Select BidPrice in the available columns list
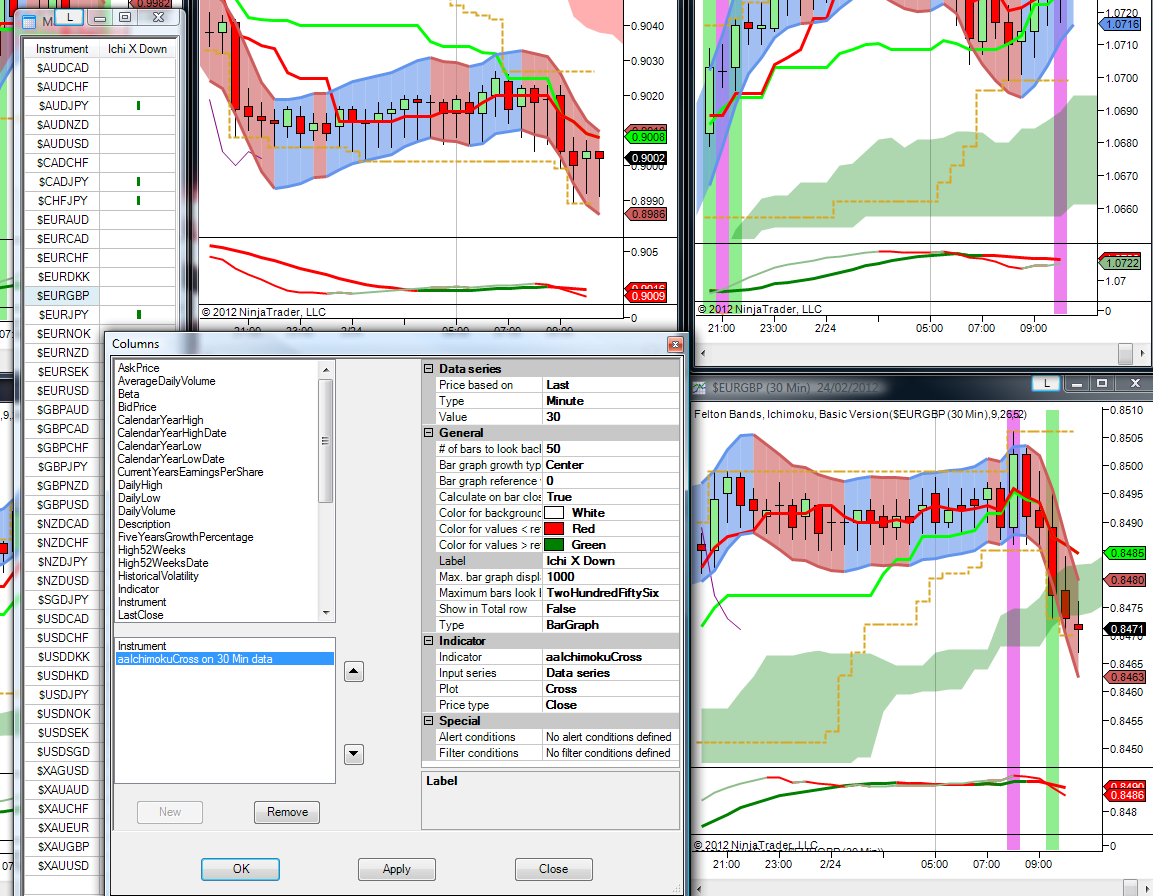The image size is (1153, 896). pos(137,407)
